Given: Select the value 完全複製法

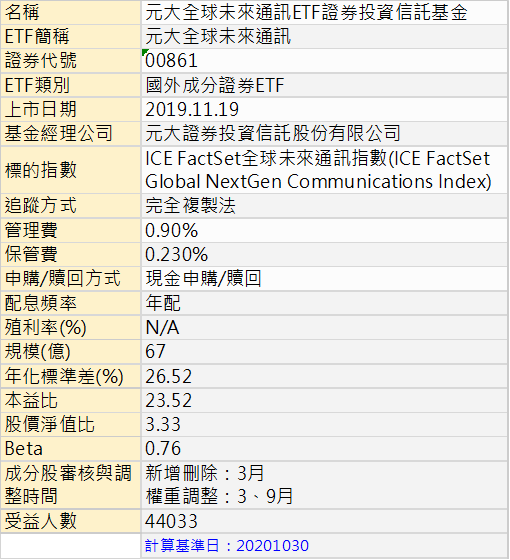Looking at the screenshot, I should [190, 206].
